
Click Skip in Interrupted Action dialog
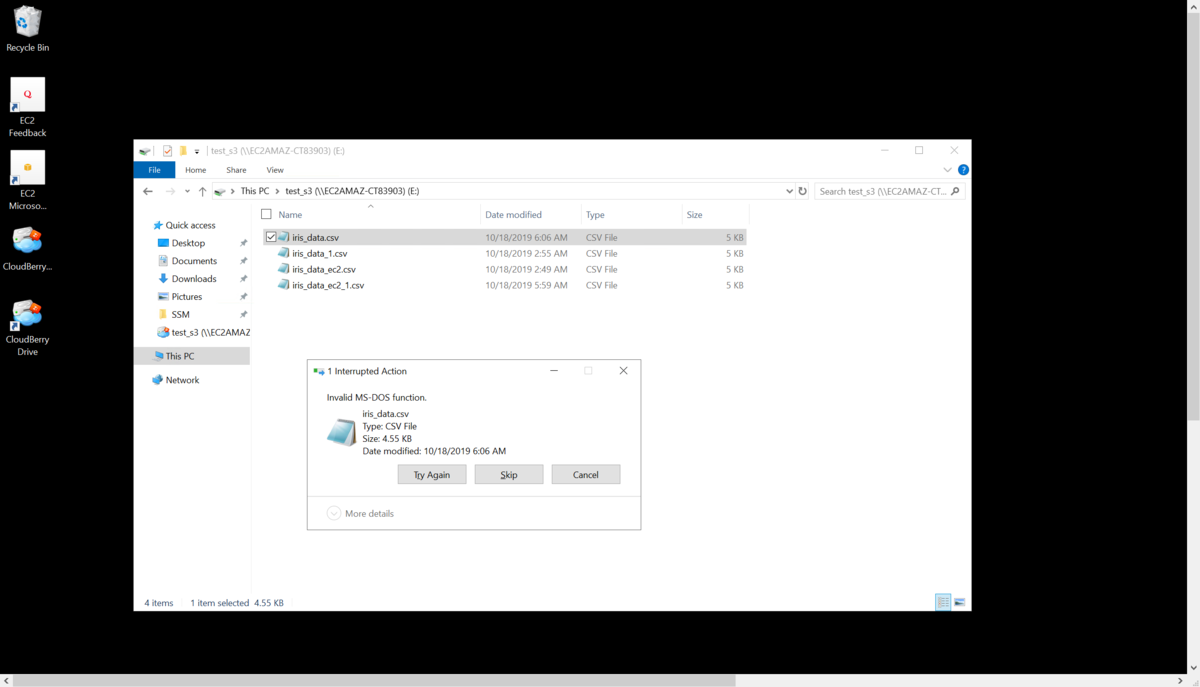(509, 475)
